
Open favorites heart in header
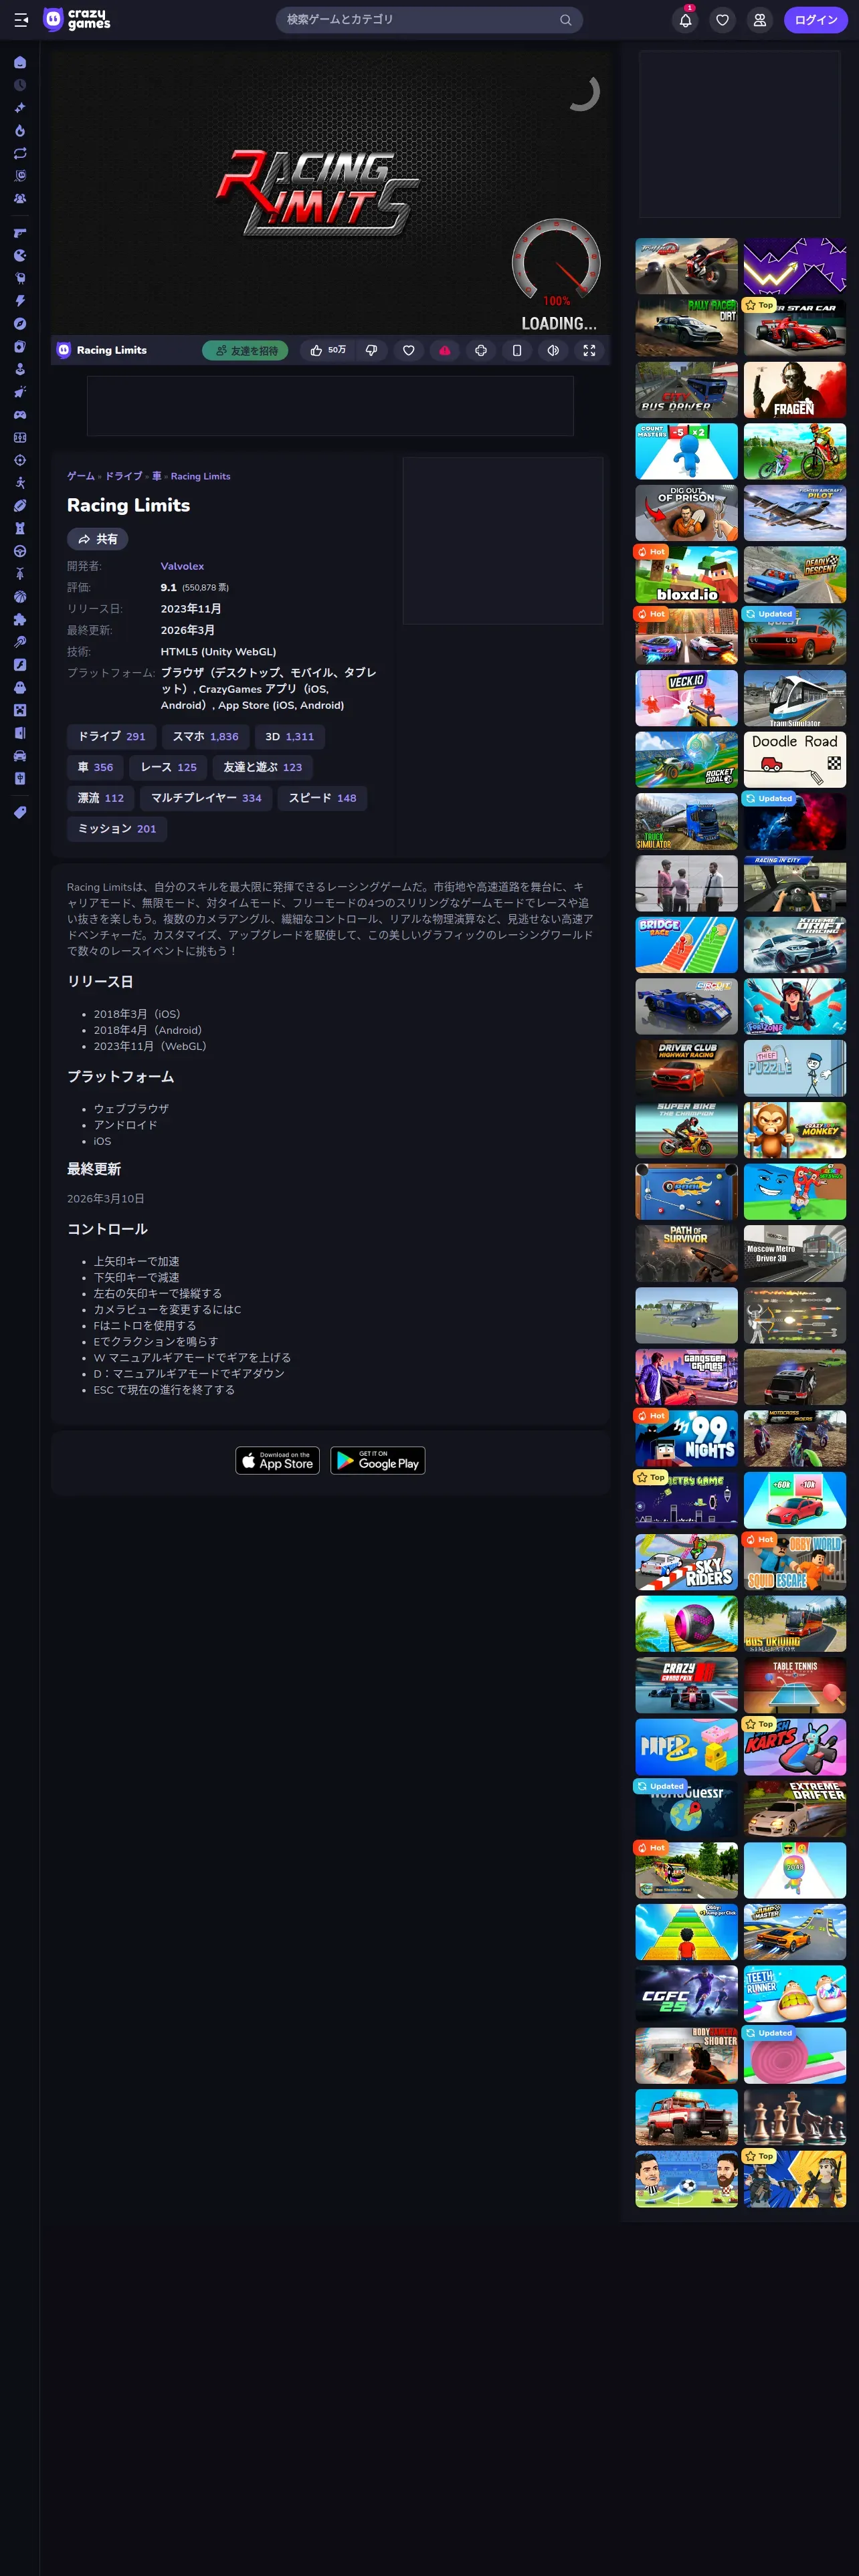pyautogui.click(x=722, y=20)
